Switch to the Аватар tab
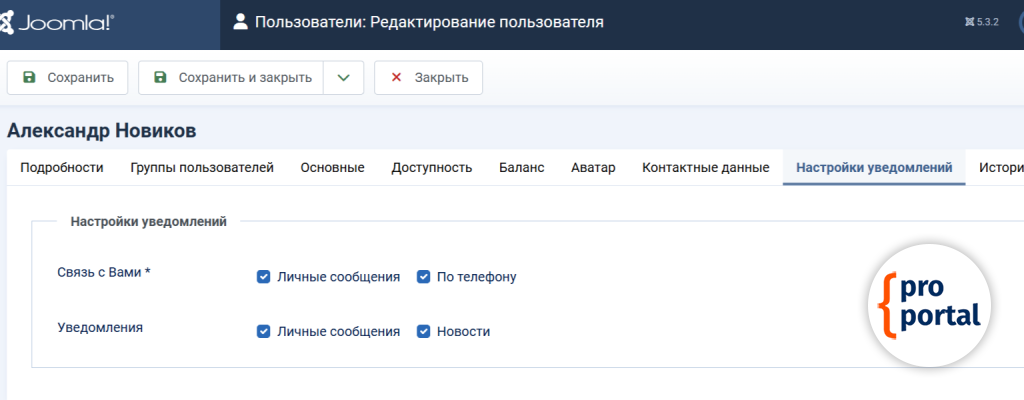Image resolution: width=1024 pixels, height=400 pixels. (x=593, y=168)
